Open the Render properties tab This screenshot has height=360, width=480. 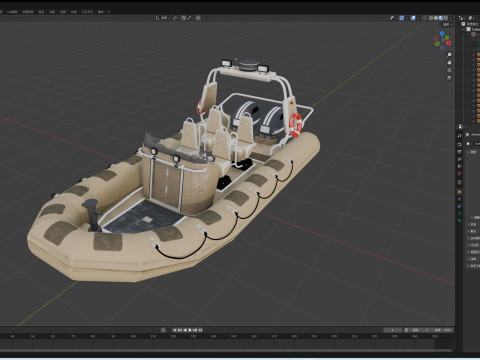(x=459, y=144)
